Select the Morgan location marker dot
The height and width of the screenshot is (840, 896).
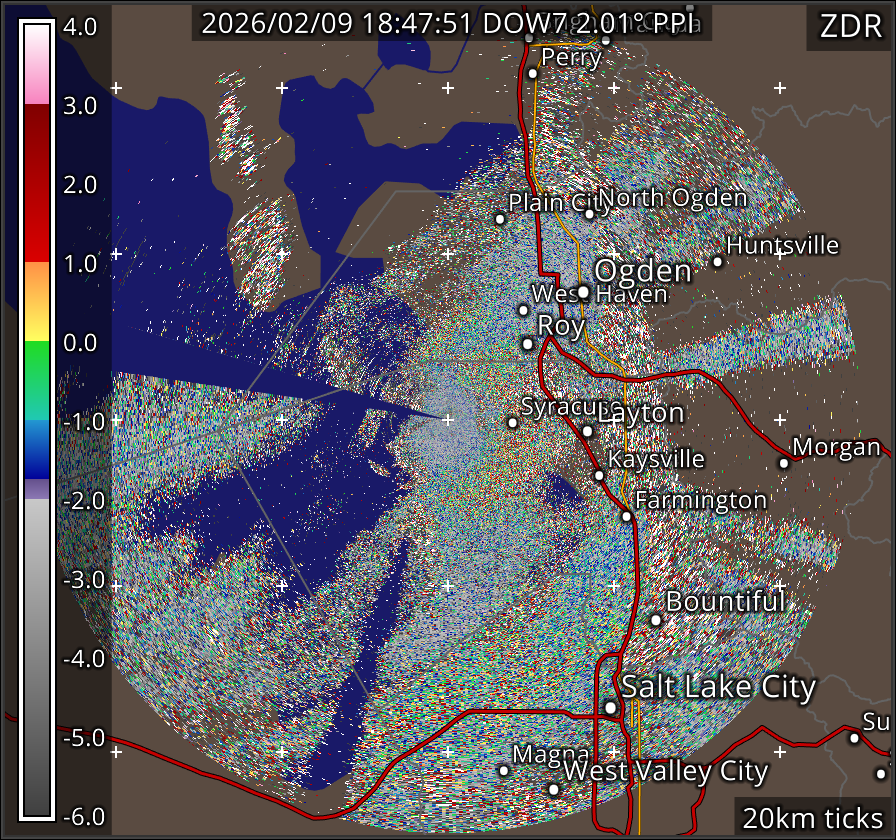click(784, 463)
